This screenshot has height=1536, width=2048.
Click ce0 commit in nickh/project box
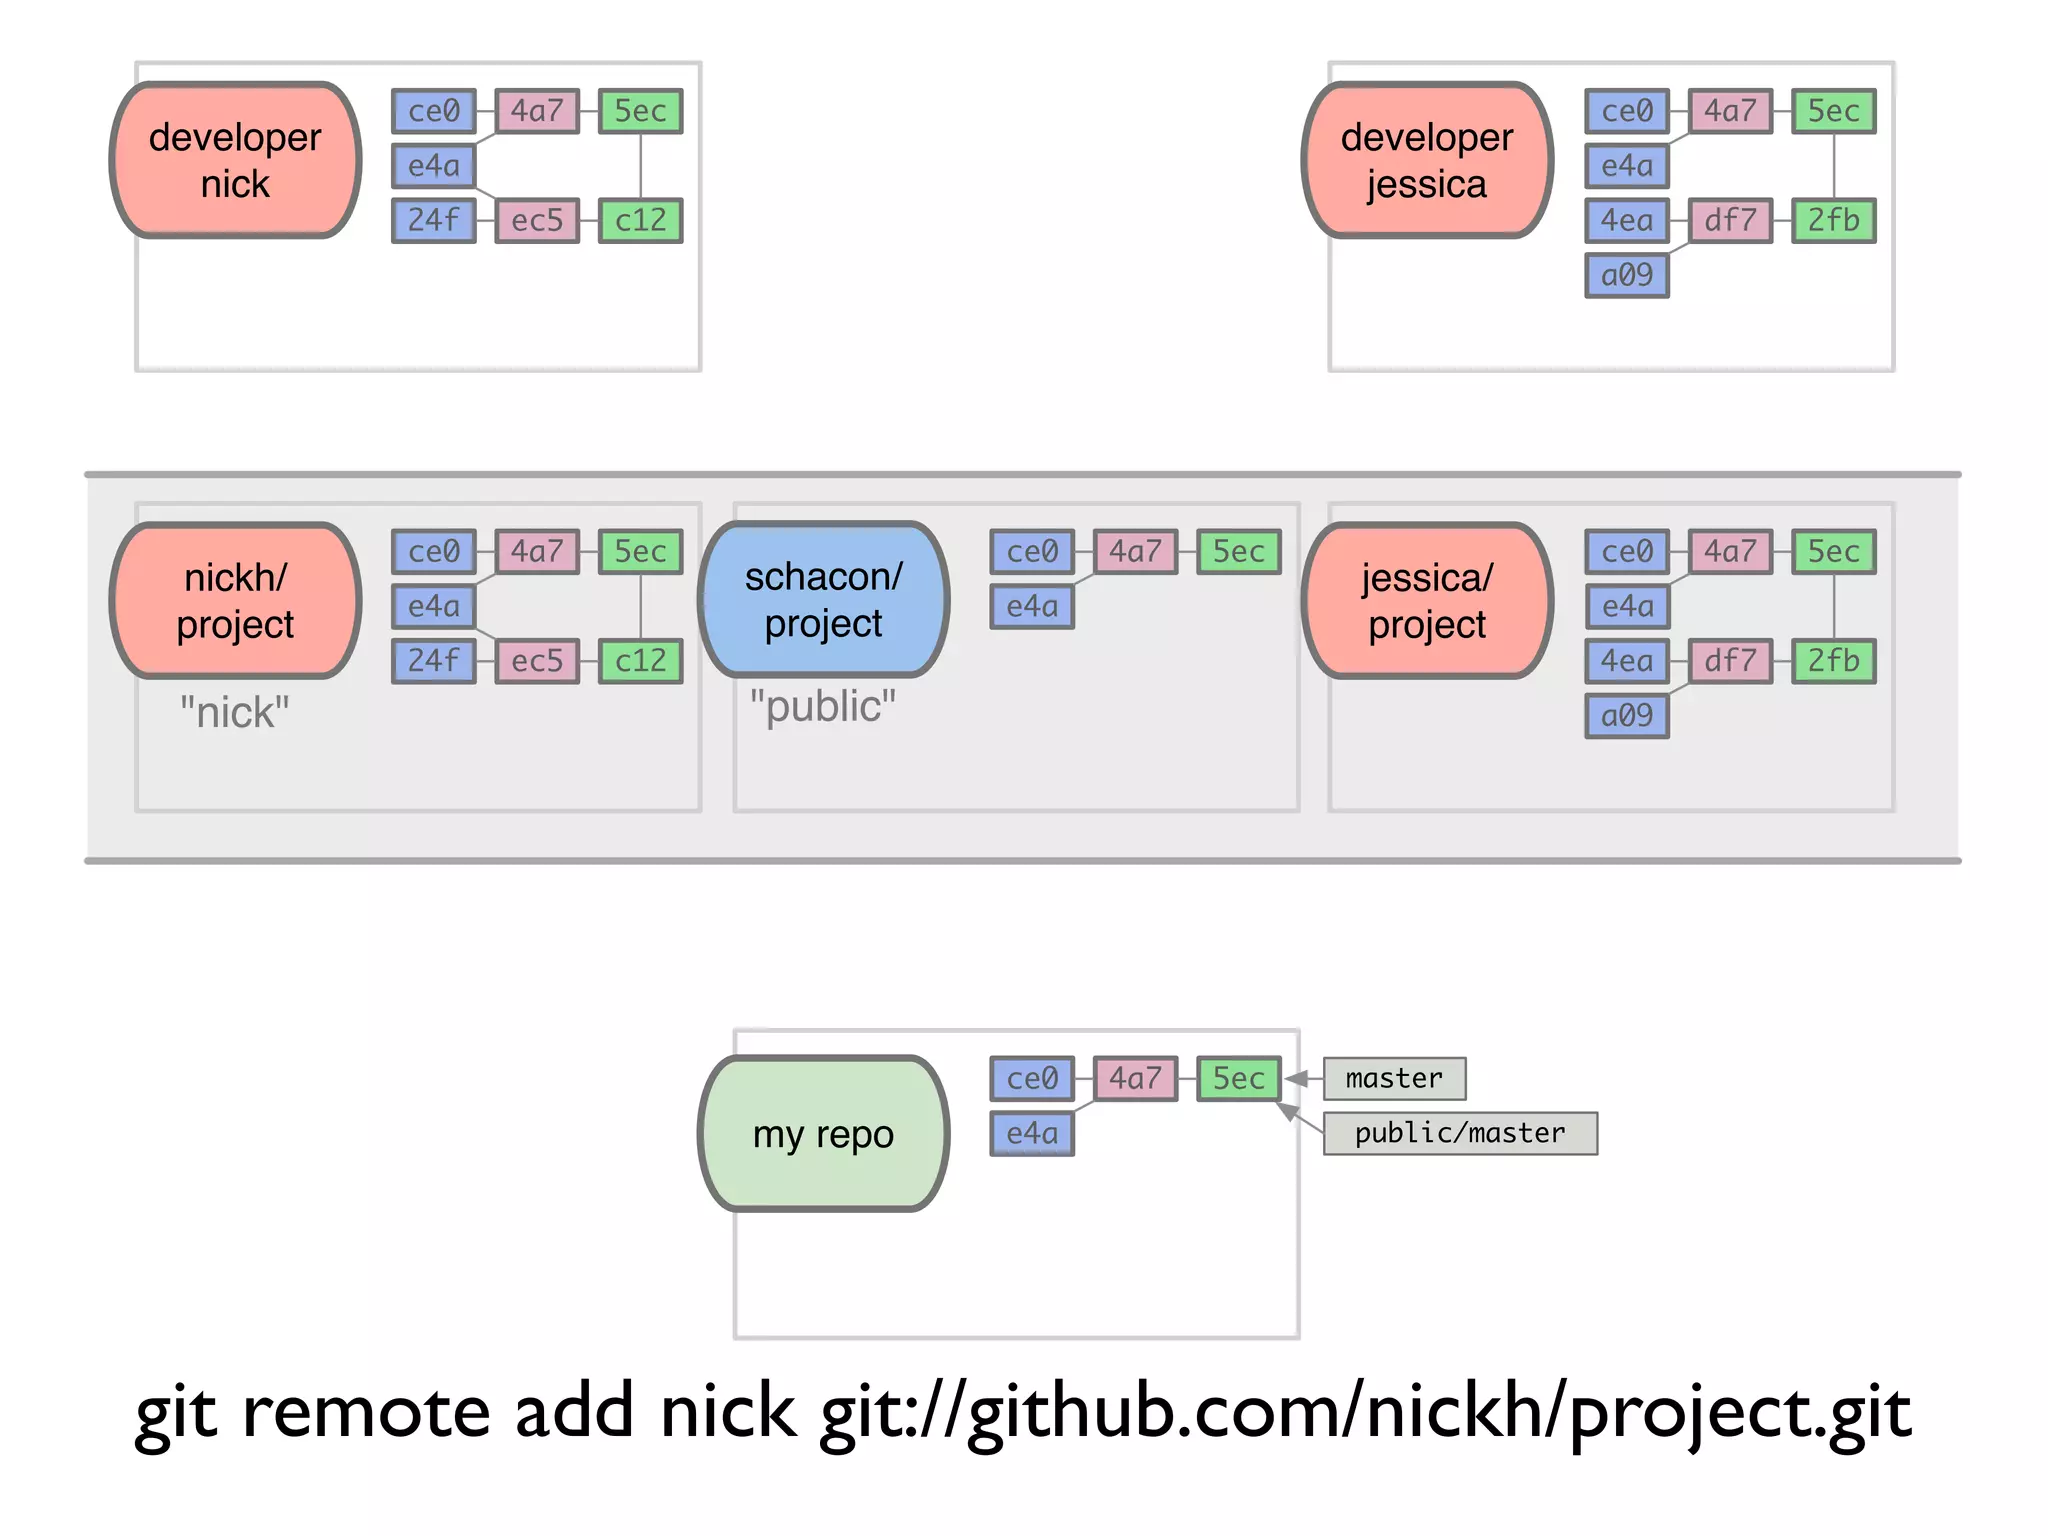434,551
